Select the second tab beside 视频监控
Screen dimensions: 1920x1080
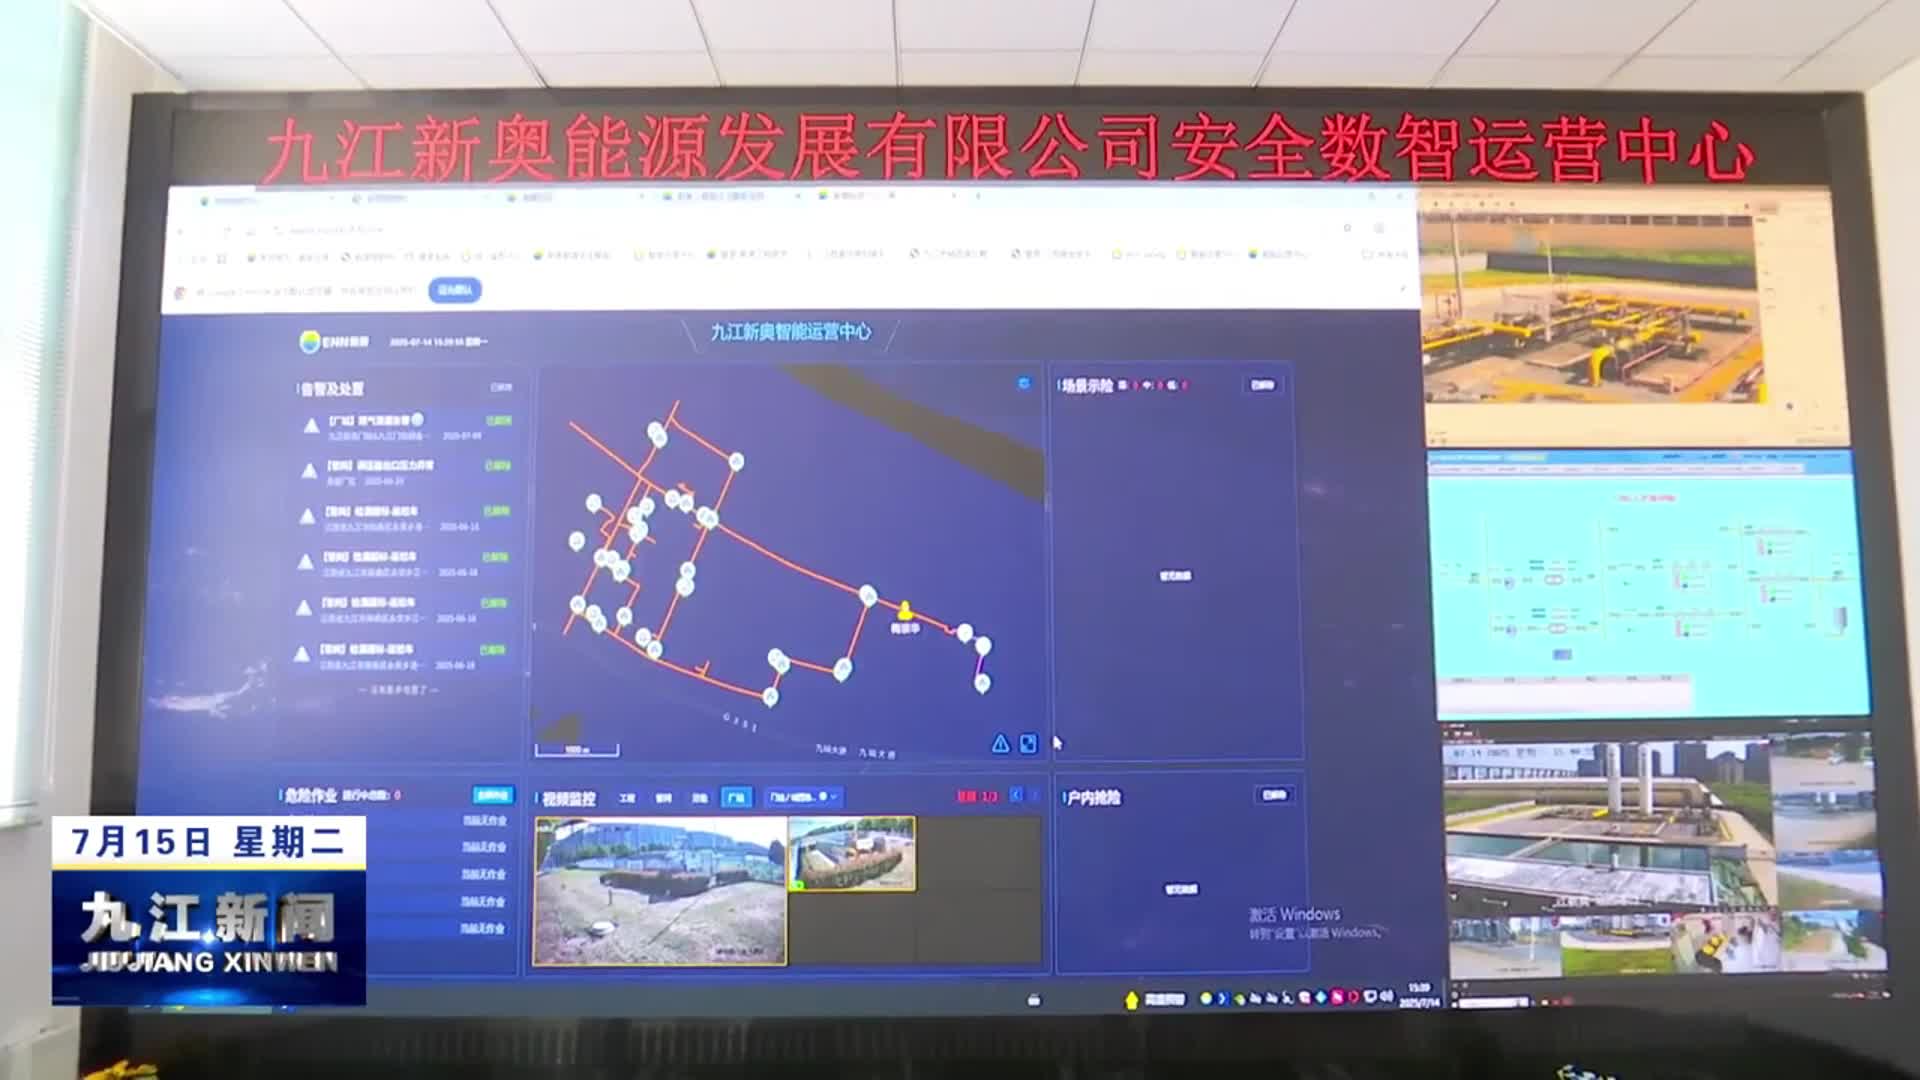pos(663,798)
